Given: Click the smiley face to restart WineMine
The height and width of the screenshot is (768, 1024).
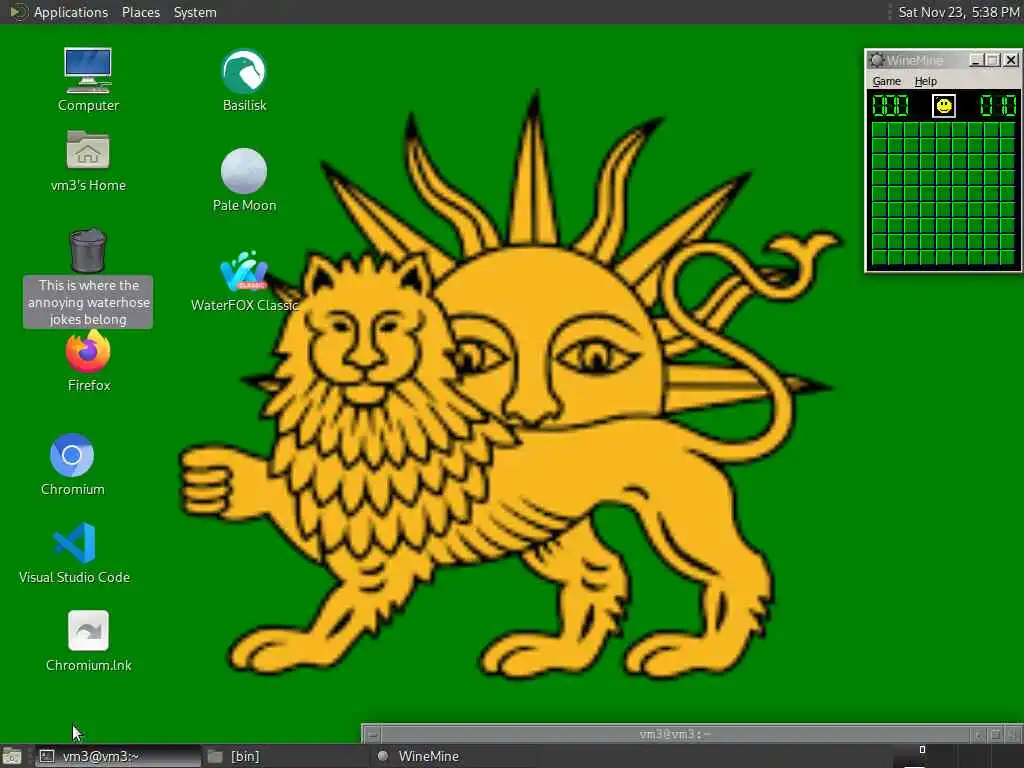Looking at the screenshot, I should click(x=943, y=106).
